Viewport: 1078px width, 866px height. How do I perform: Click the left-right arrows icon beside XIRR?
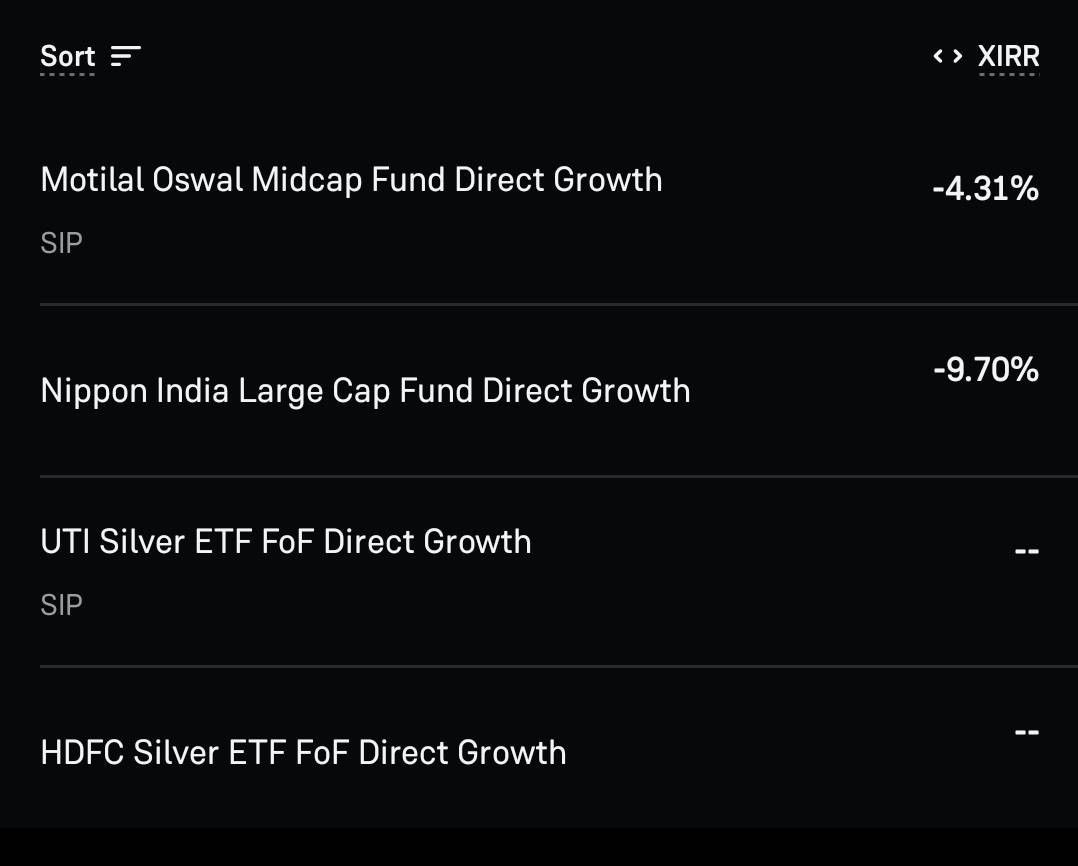tap(947, 56)
